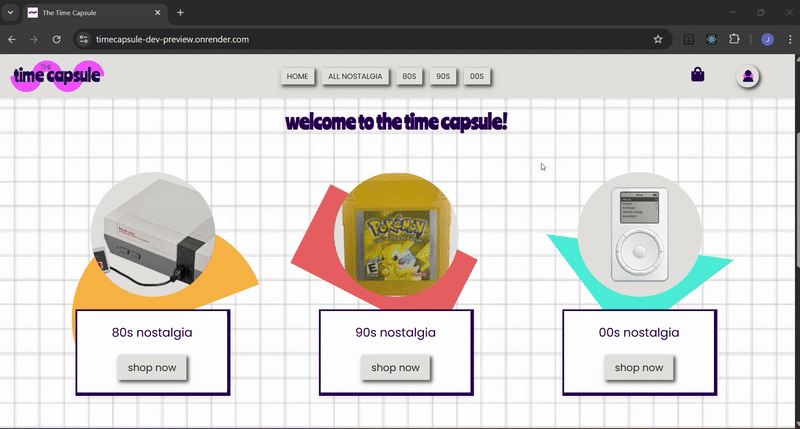Click the welcome to the time capsule heading

tap(396, 122)
